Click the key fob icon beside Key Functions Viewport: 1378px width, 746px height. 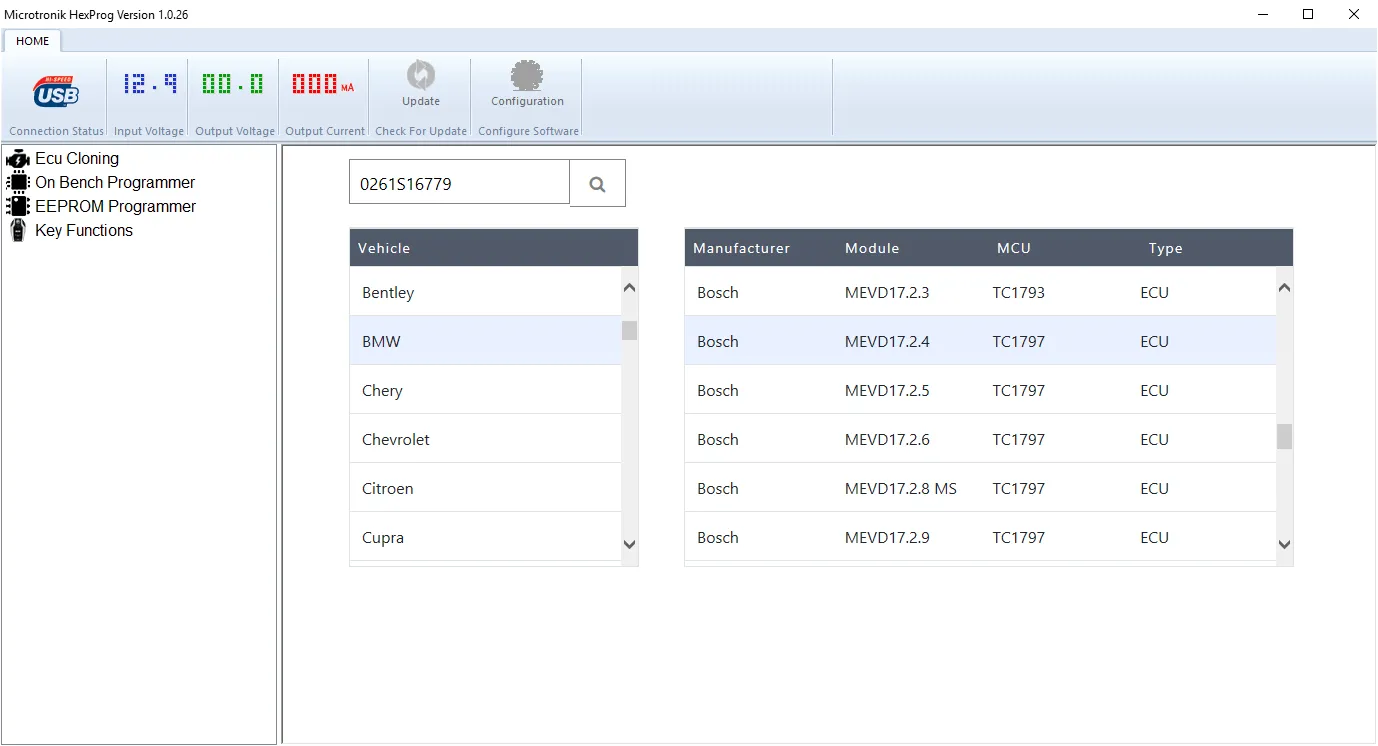click(x=18, y=230)
